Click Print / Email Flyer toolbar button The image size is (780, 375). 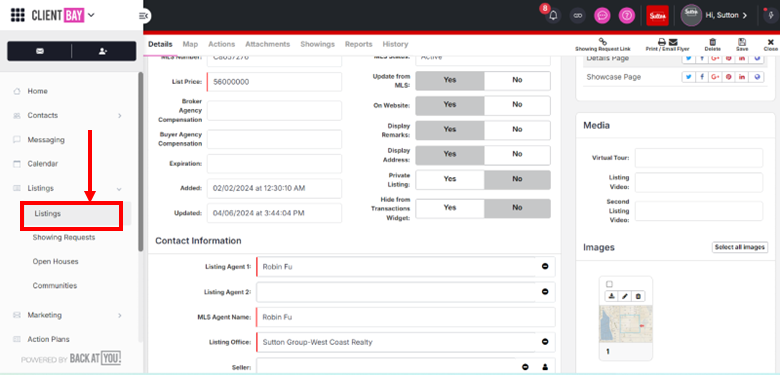(668, 45)
